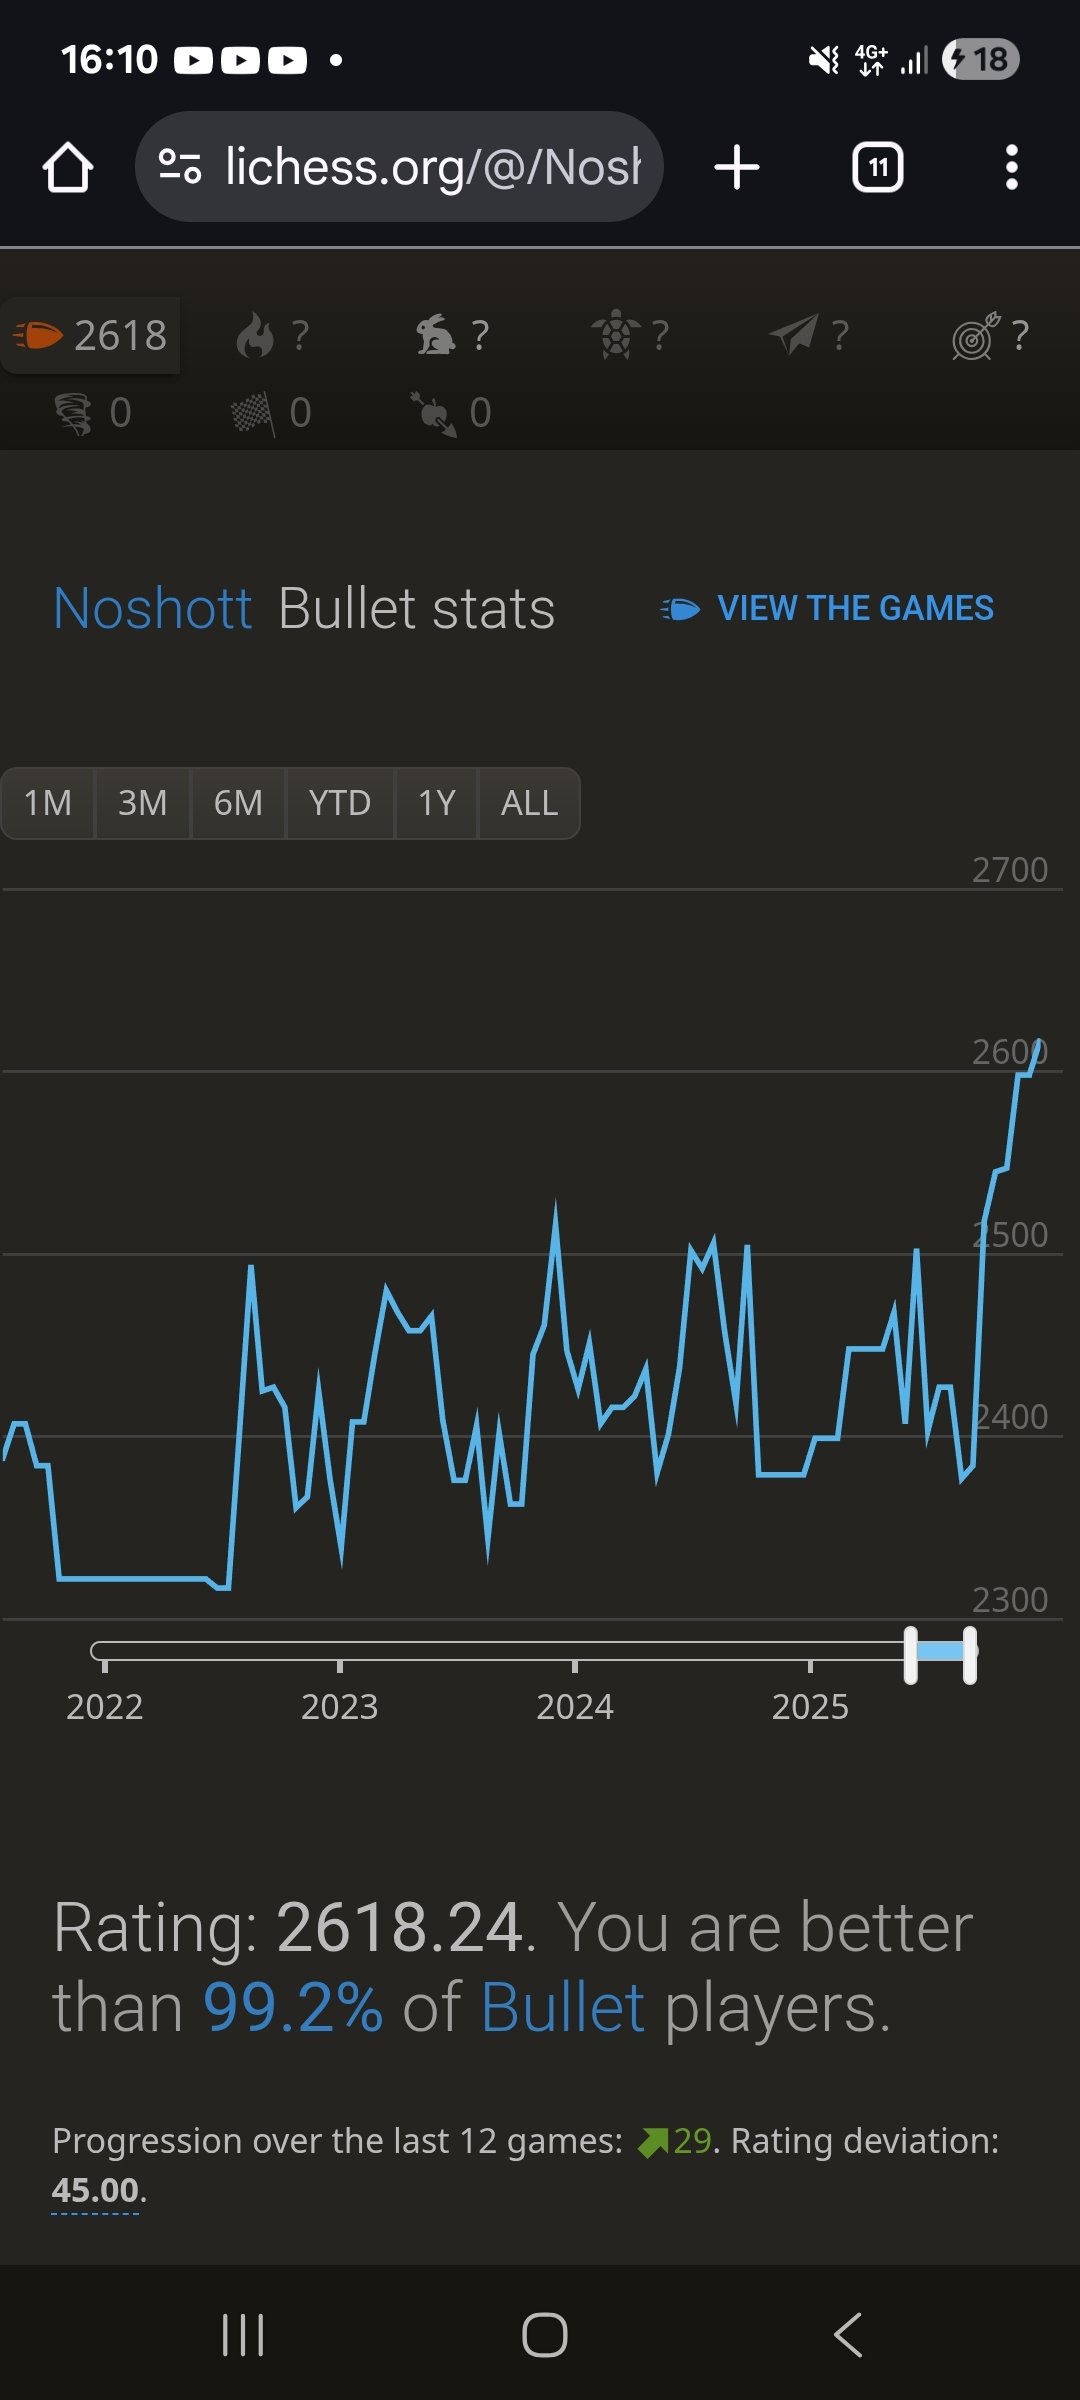This screenshot has height=2400, width=1080.
Task: Set chart range to YTD
Action: click(340, 803)
